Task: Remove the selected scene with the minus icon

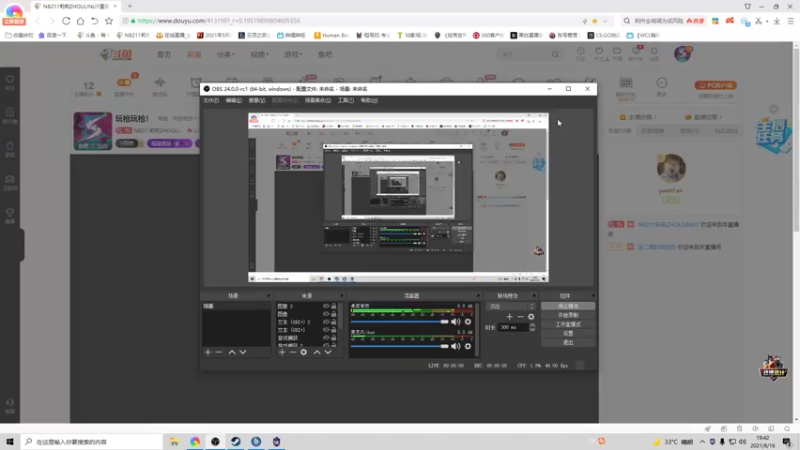Action: [219, 352]
